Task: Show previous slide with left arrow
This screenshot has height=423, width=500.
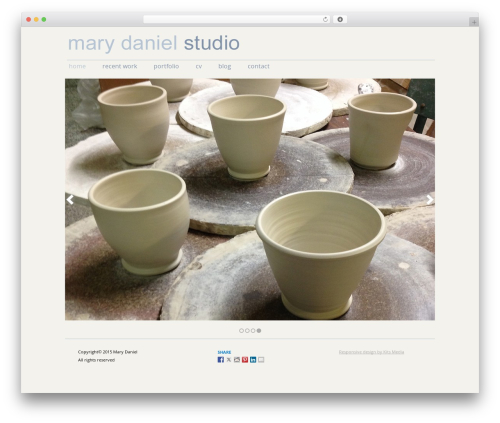Action: click(70, 200)
